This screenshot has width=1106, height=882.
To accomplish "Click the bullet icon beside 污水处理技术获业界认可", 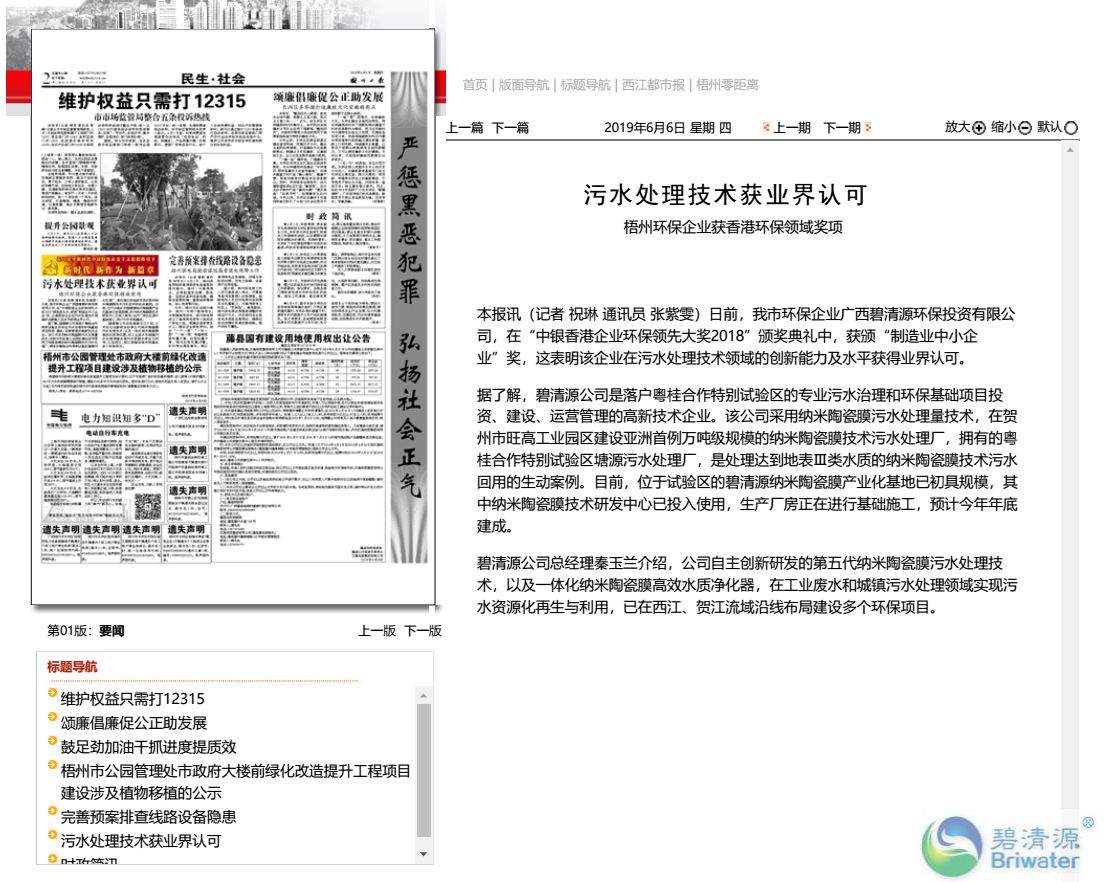I will [x=52, y=835].
